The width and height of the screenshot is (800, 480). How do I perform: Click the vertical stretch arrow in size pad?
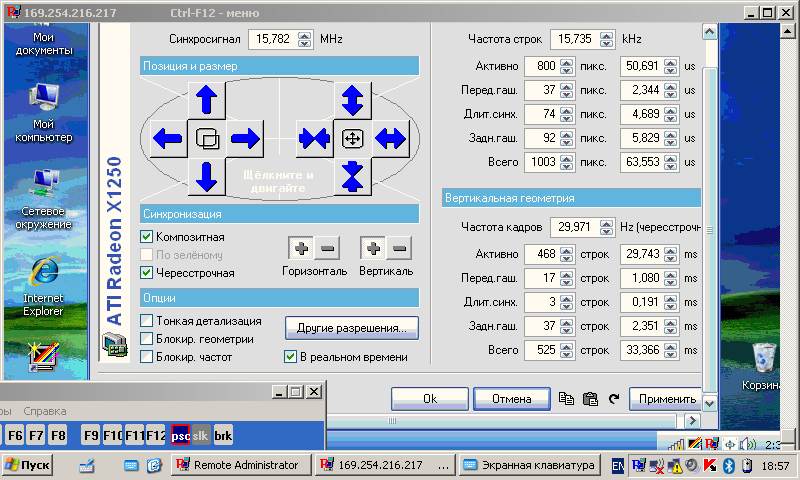(x=352, y=99)
